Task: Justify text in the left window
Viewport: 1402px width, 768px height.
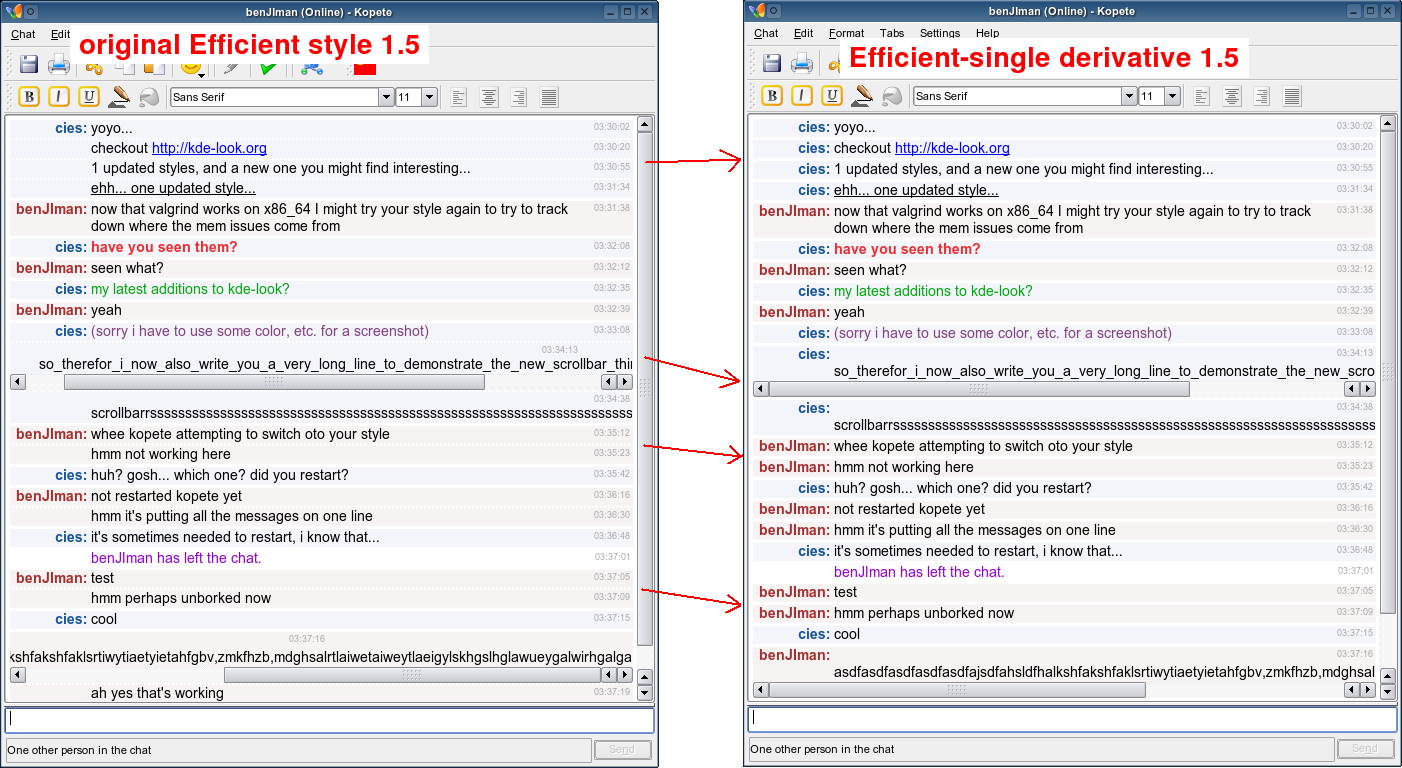Action: coord(549,97)
